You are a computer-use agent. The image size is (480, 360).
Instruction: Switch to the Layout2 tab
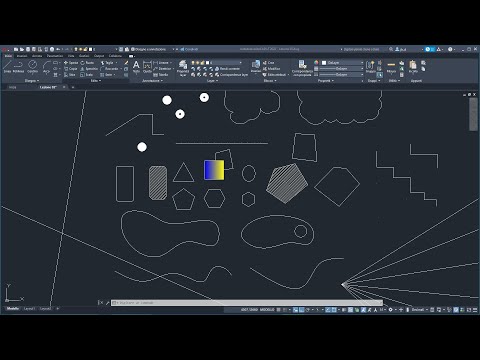click(x=45, y=309)
